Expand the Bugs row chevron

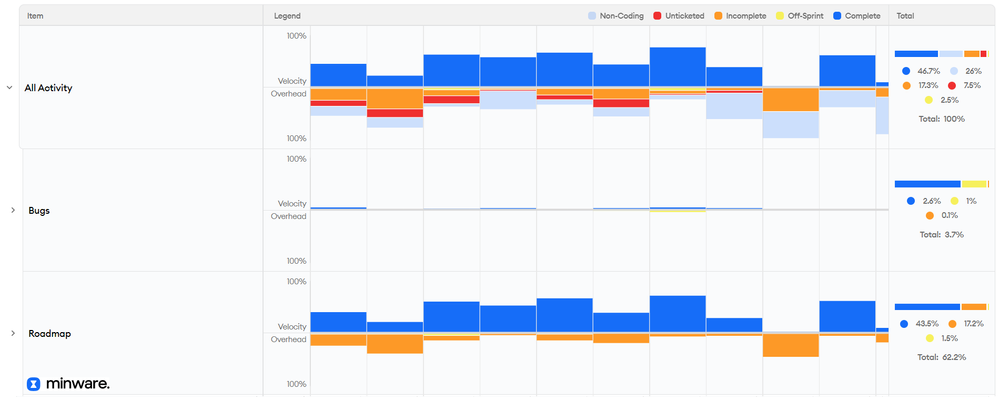coord(13,210)
